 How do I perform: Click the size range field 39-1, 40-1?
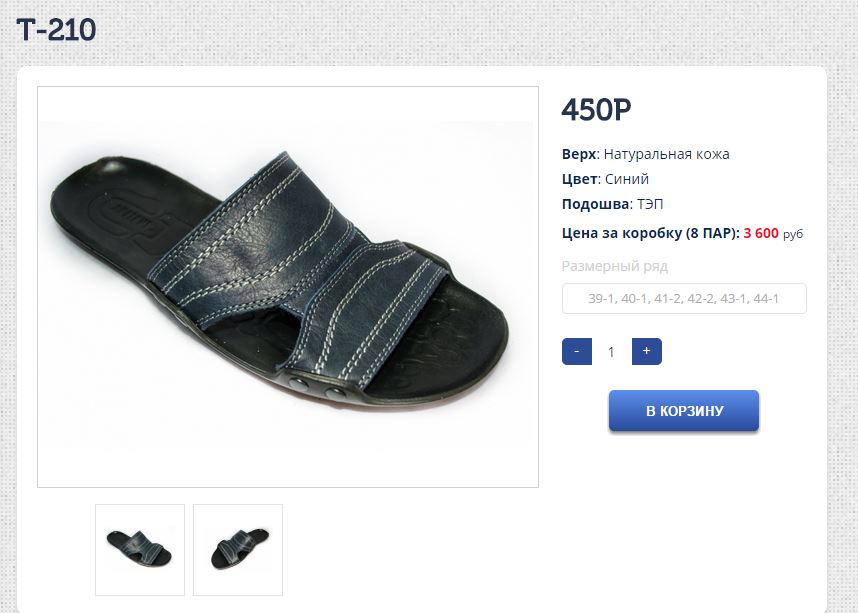click(684, 298)
